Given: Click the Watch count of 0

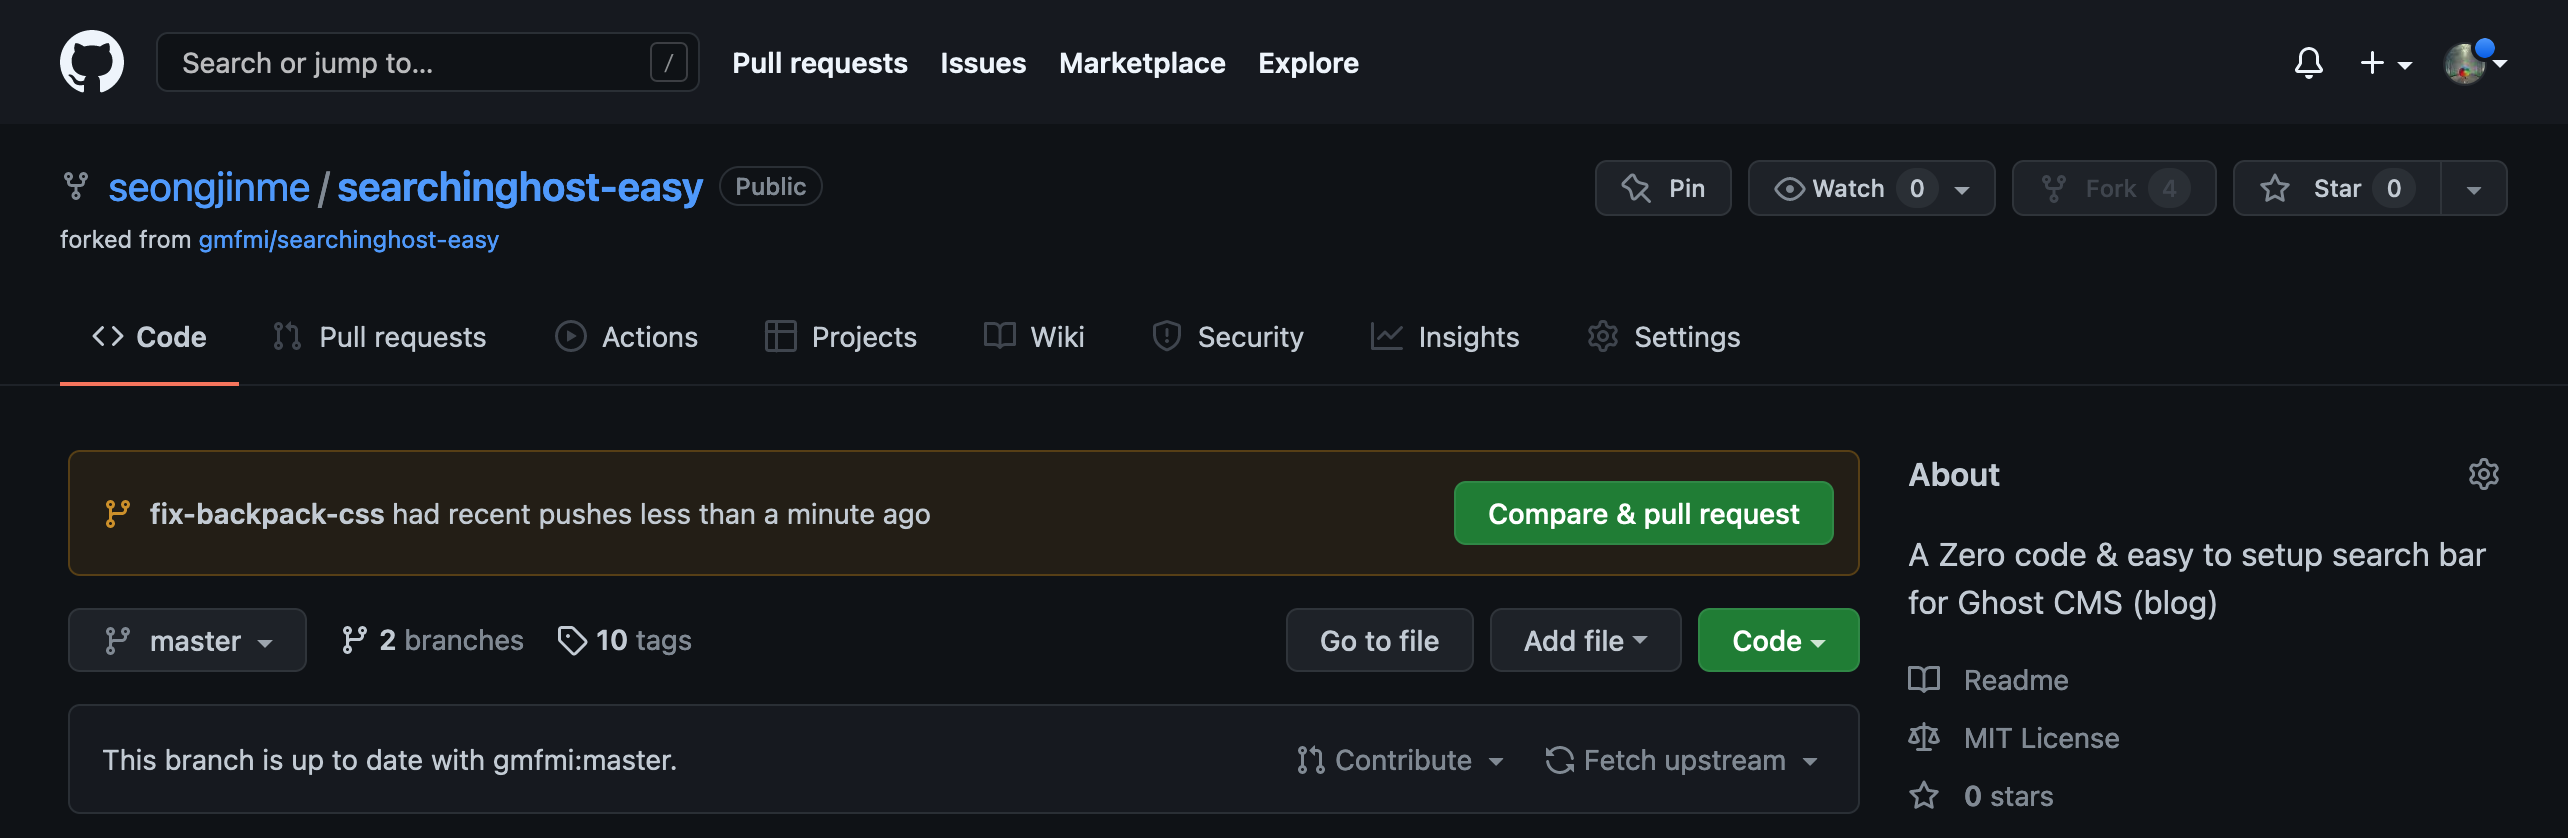Looking at the screenshot, I should click(x=1917, y=188).
